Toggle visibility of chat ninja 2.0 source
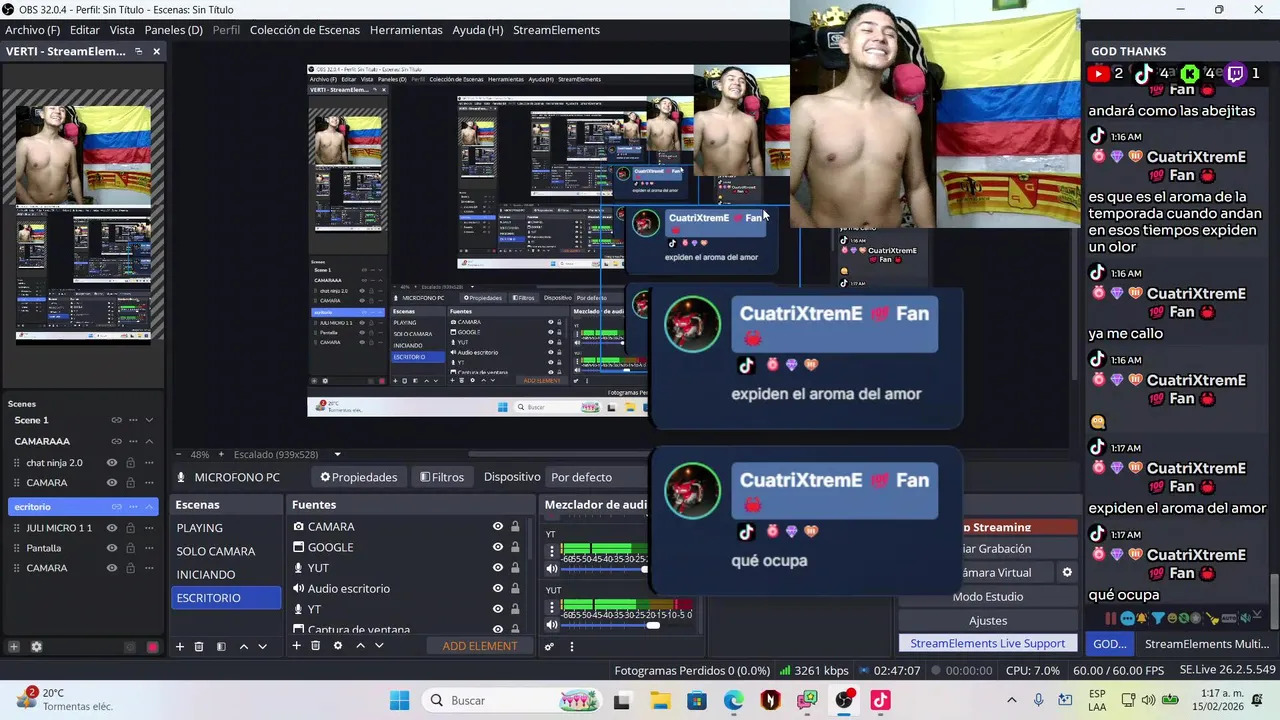Viewport: 1280px width, 720px height. (x=112, y=463)
